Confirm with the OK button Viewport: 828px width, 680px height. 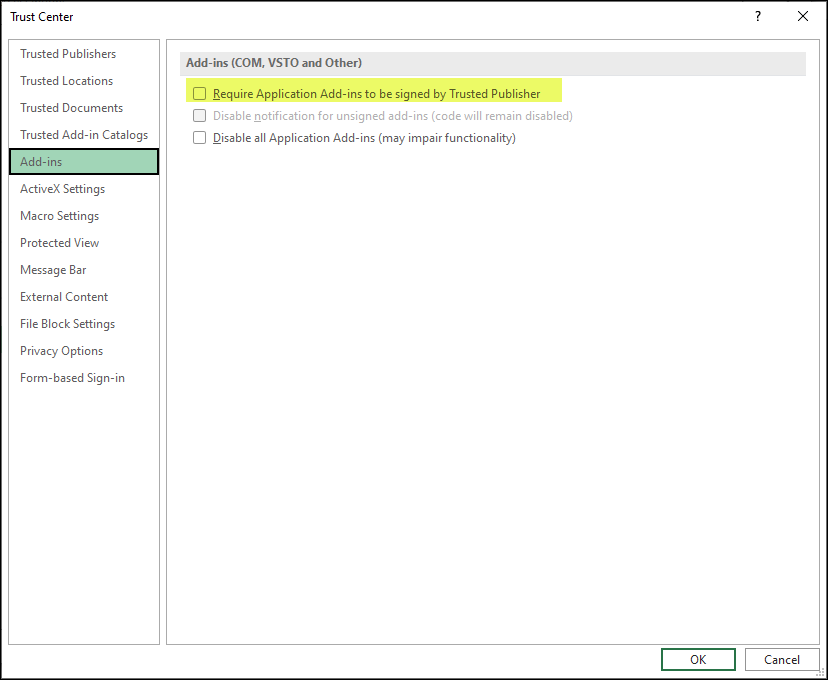click(x=698, y=659)
